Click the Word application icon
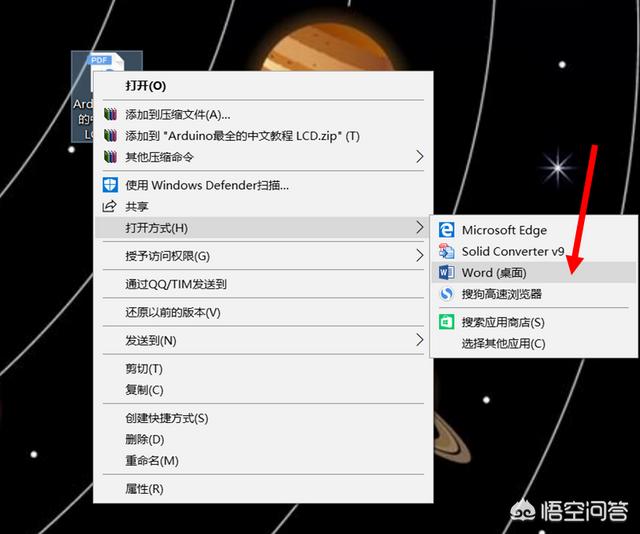This screenshot has width=640, height=534. coord(446,272)
